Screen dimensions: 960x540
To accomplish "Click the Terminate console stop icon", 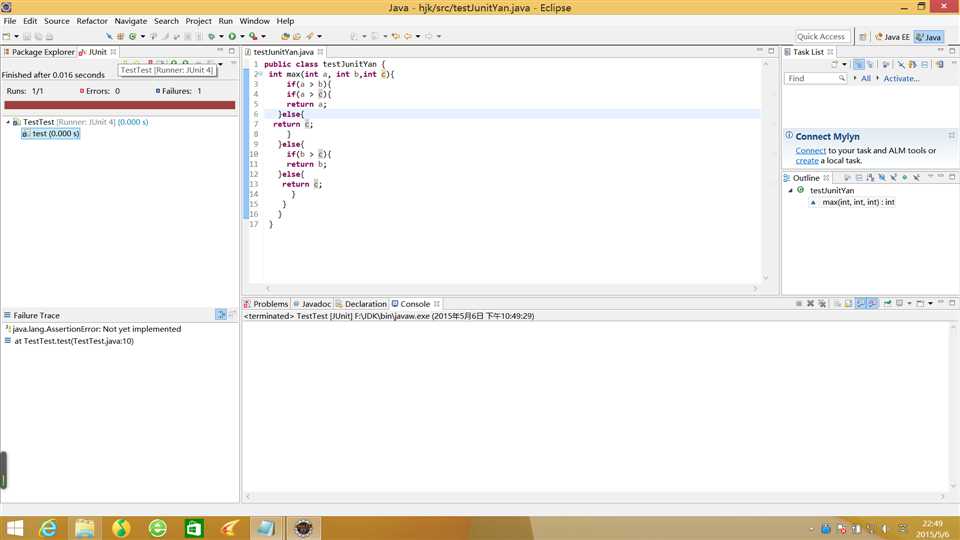I will click(798, 303).
